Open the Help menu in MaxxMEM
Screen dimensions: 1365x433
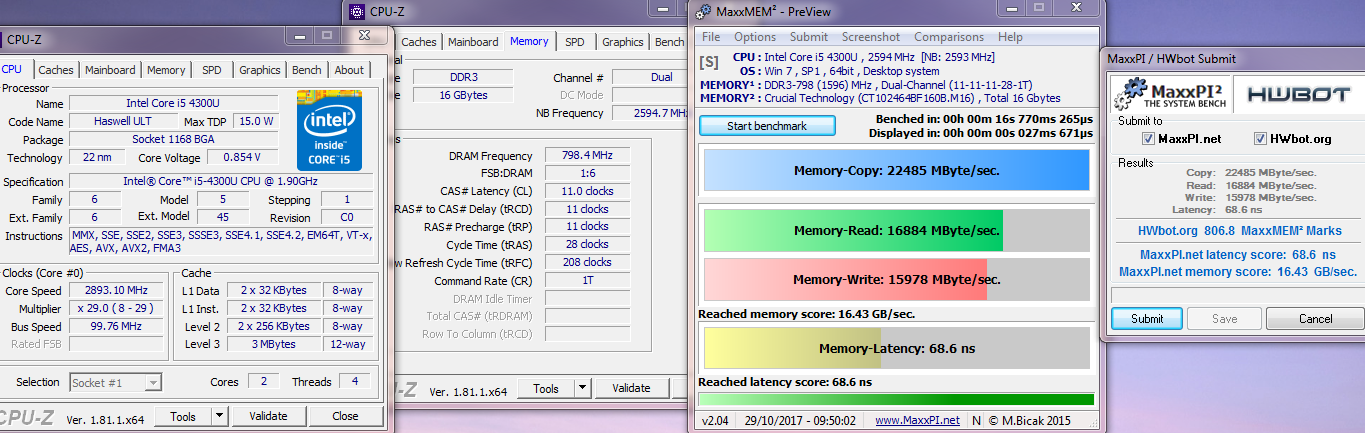1010,37
